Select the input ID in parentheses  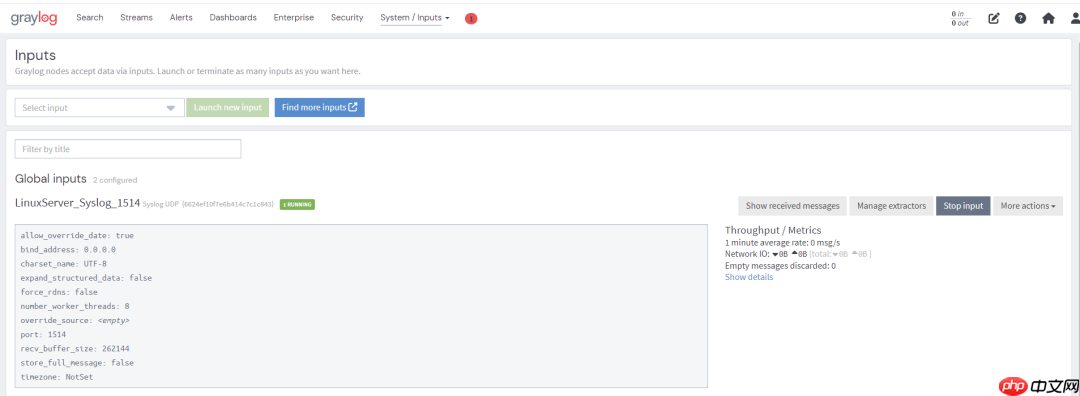[228, 205]
